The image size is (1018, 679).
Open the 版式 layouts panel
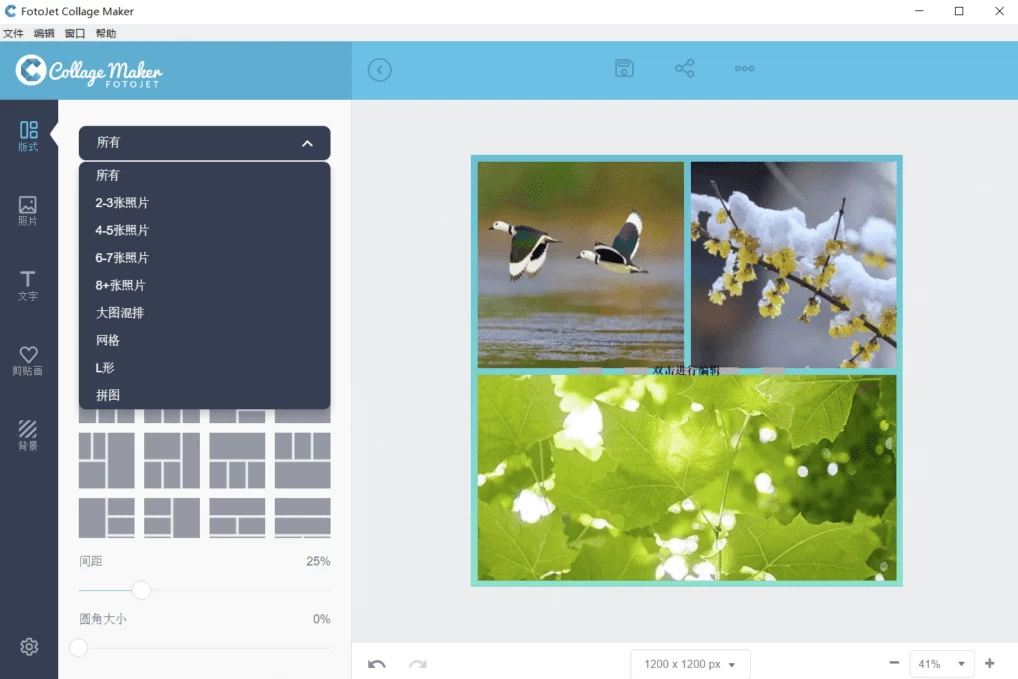[x=27, y=136]
